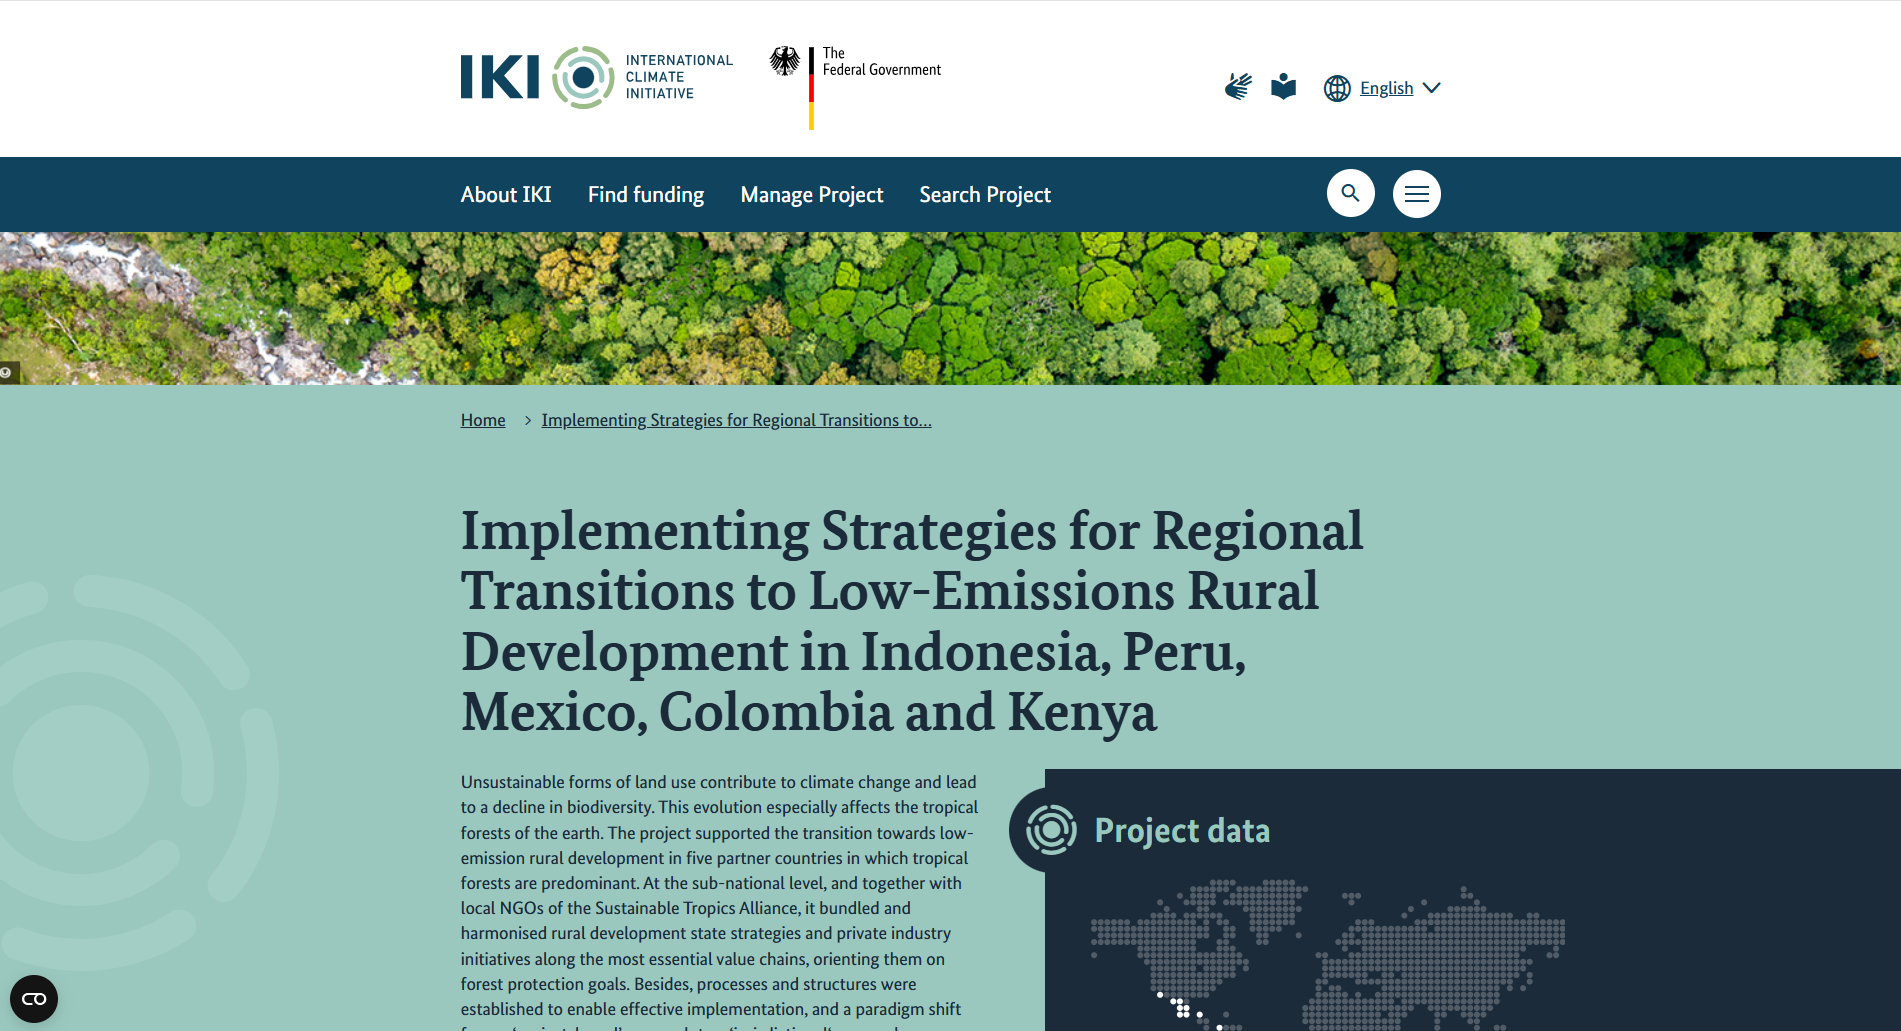Click the IKI logo

(x=596, y=77)
